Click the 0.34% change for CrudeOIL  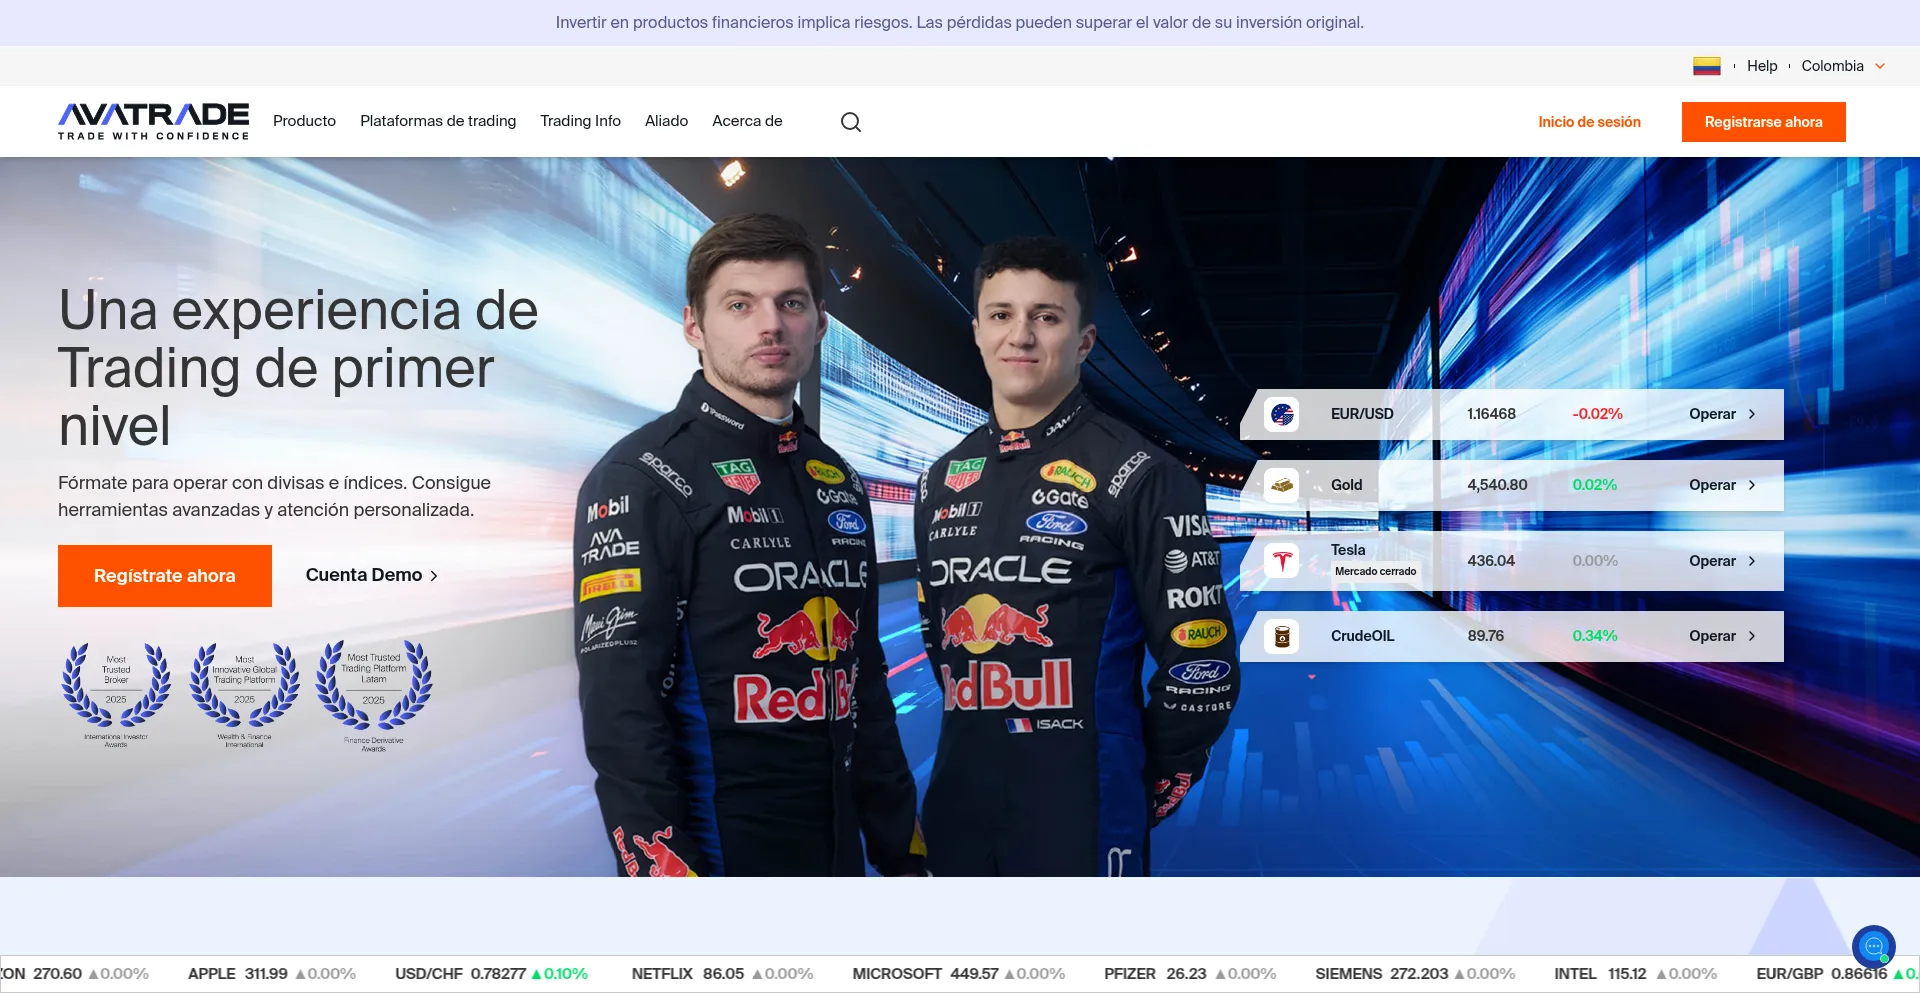coord(1594,636)
